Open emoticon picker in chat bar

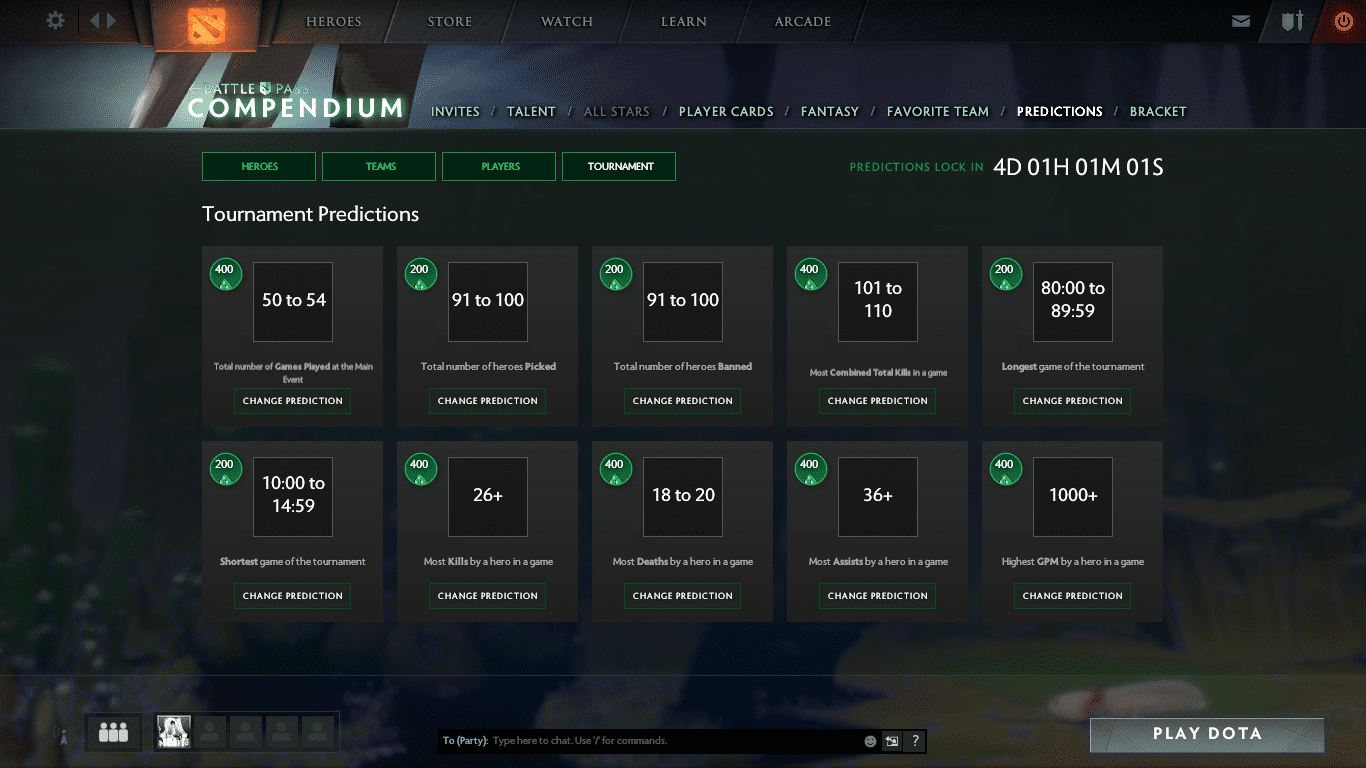(x=869, y=740)
